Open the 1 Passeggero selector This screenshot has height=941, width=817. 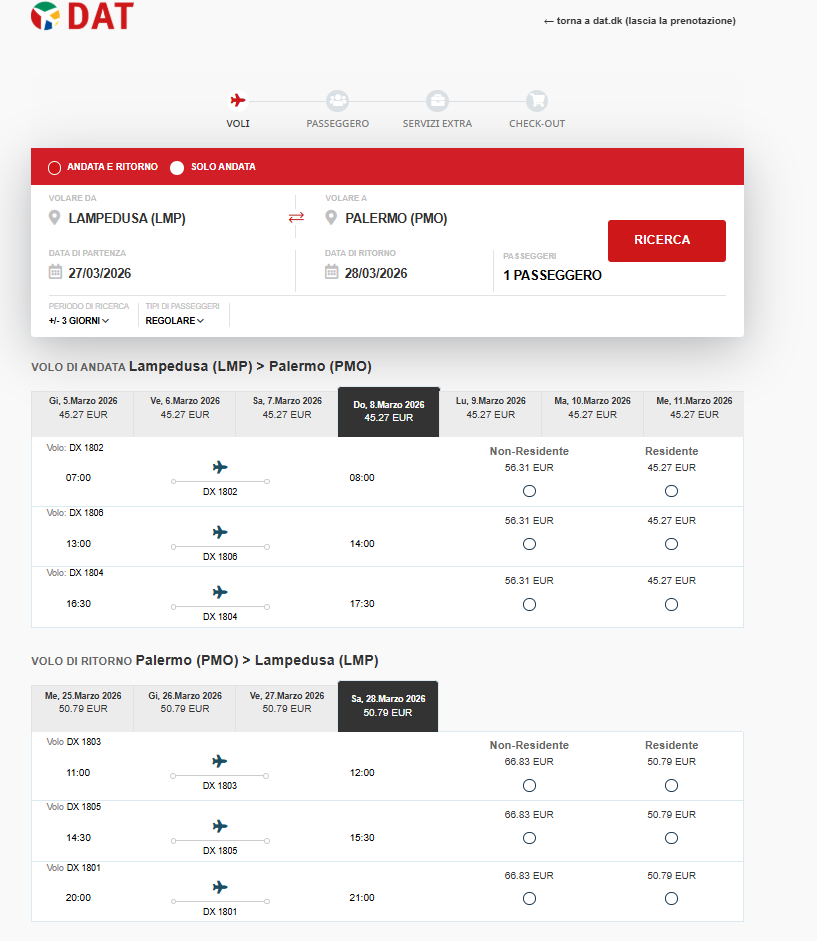coord(552,275)
